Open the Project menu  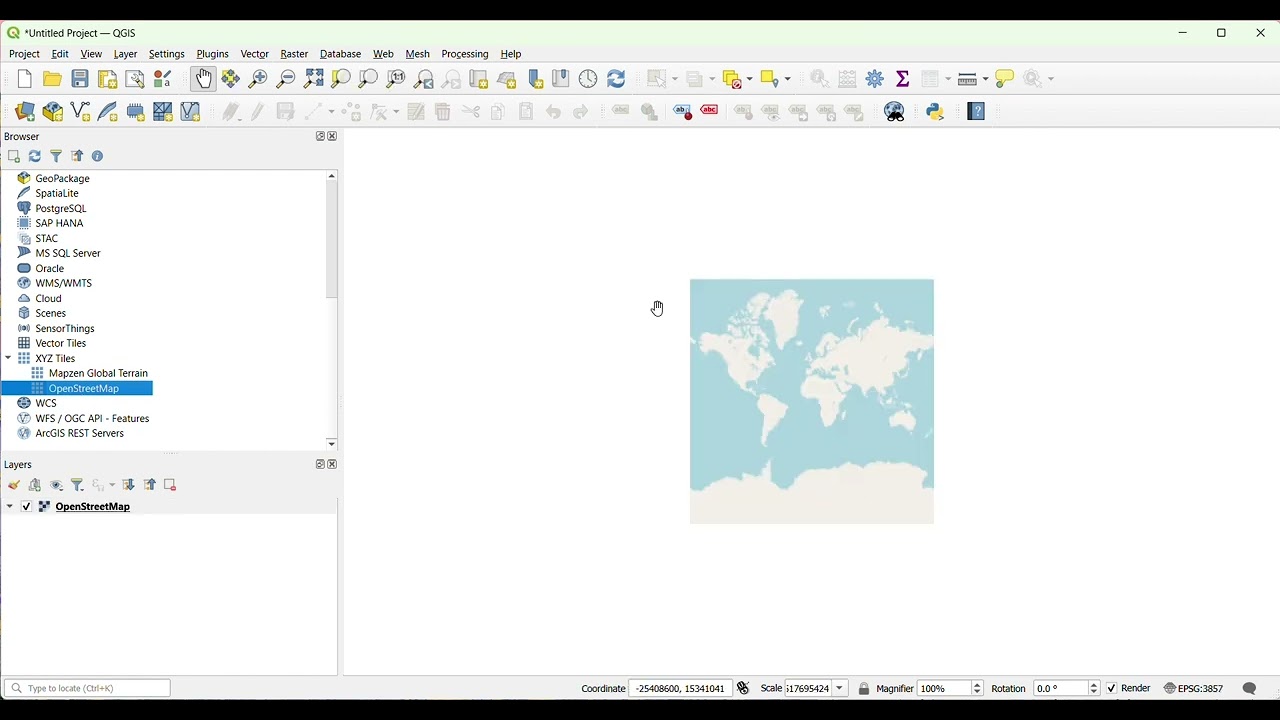pyautogui.click(x=24, y=54)
